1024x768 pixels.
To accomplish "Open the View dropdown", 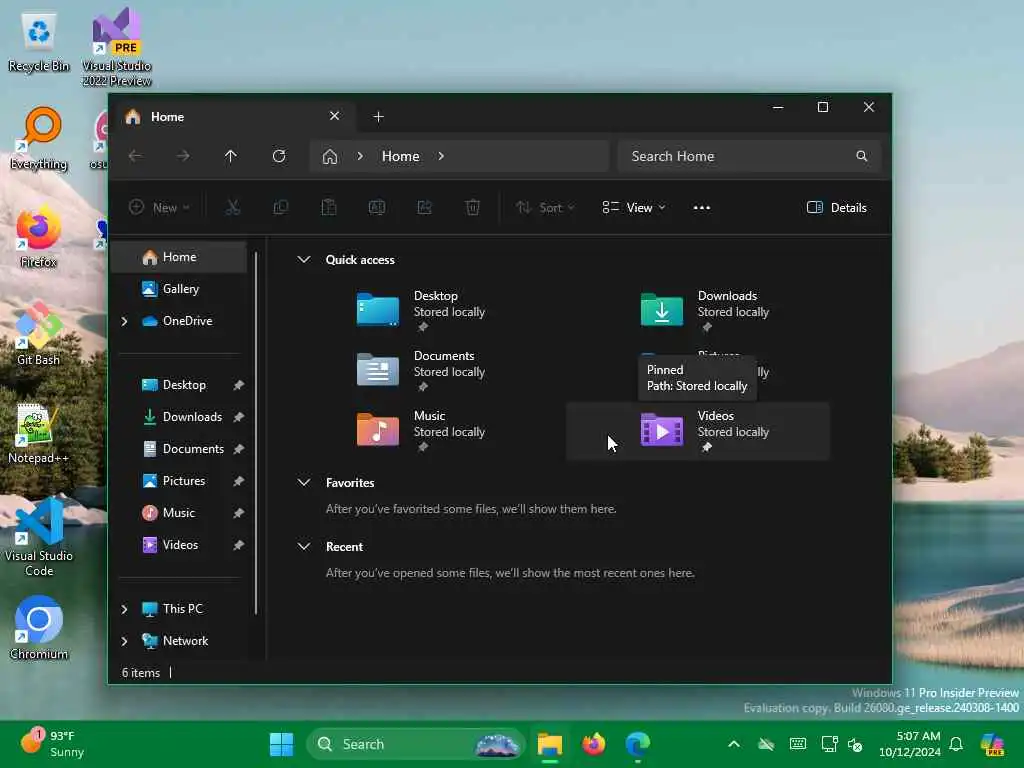I will (x=633, y=208).
